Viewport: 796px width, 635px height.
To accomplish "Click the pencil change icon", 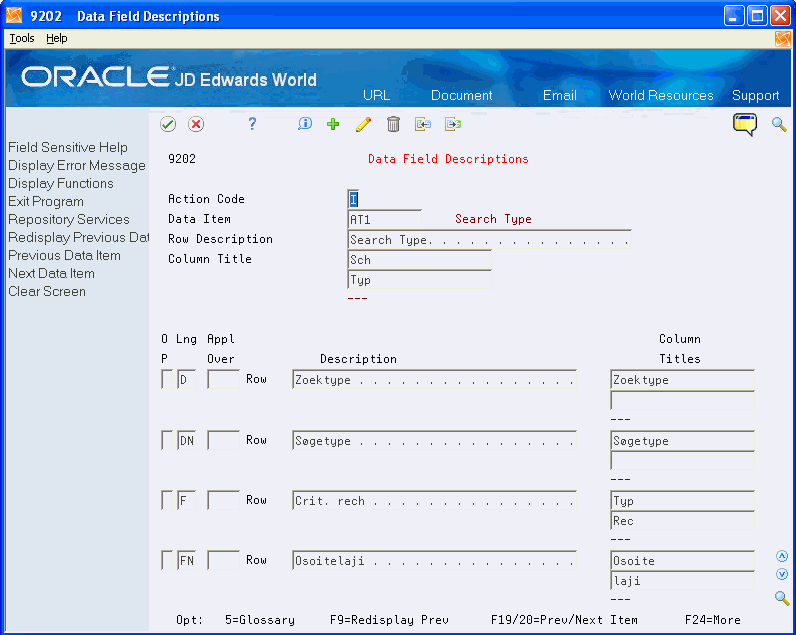I will click(x=363, y=124).
